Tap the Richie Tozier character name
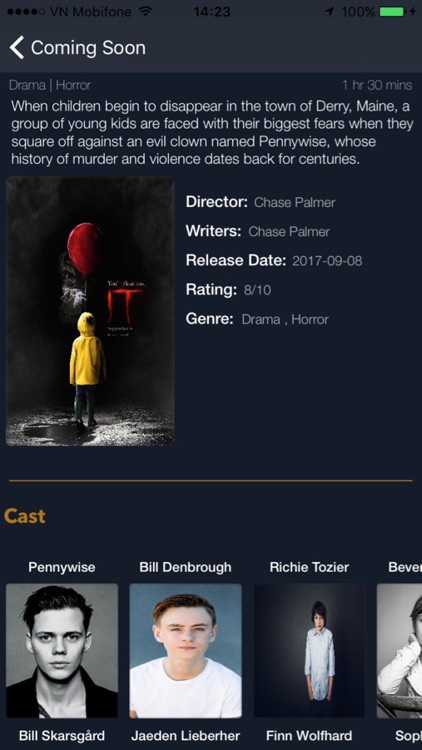422x750 pixels. pos(310,567)
